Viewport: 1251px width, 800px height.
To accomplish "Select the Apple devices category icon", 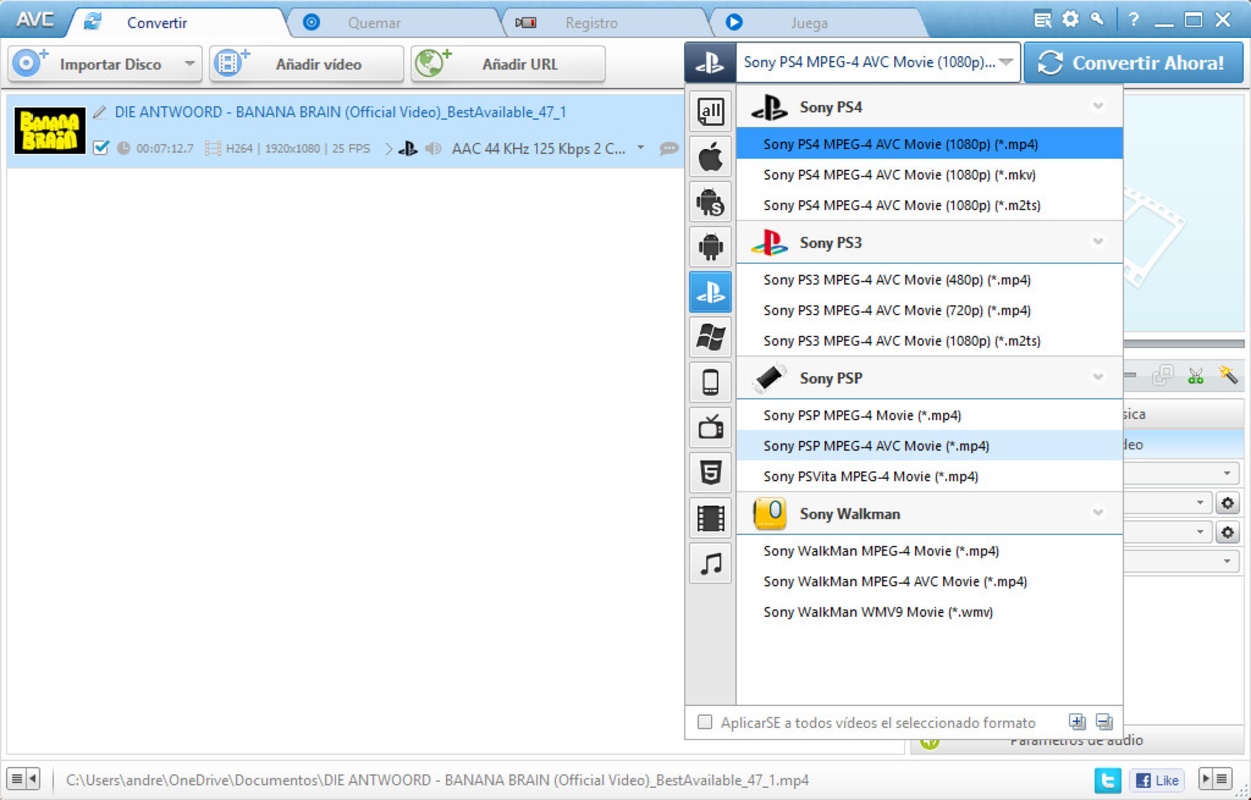I will (710, 157).
